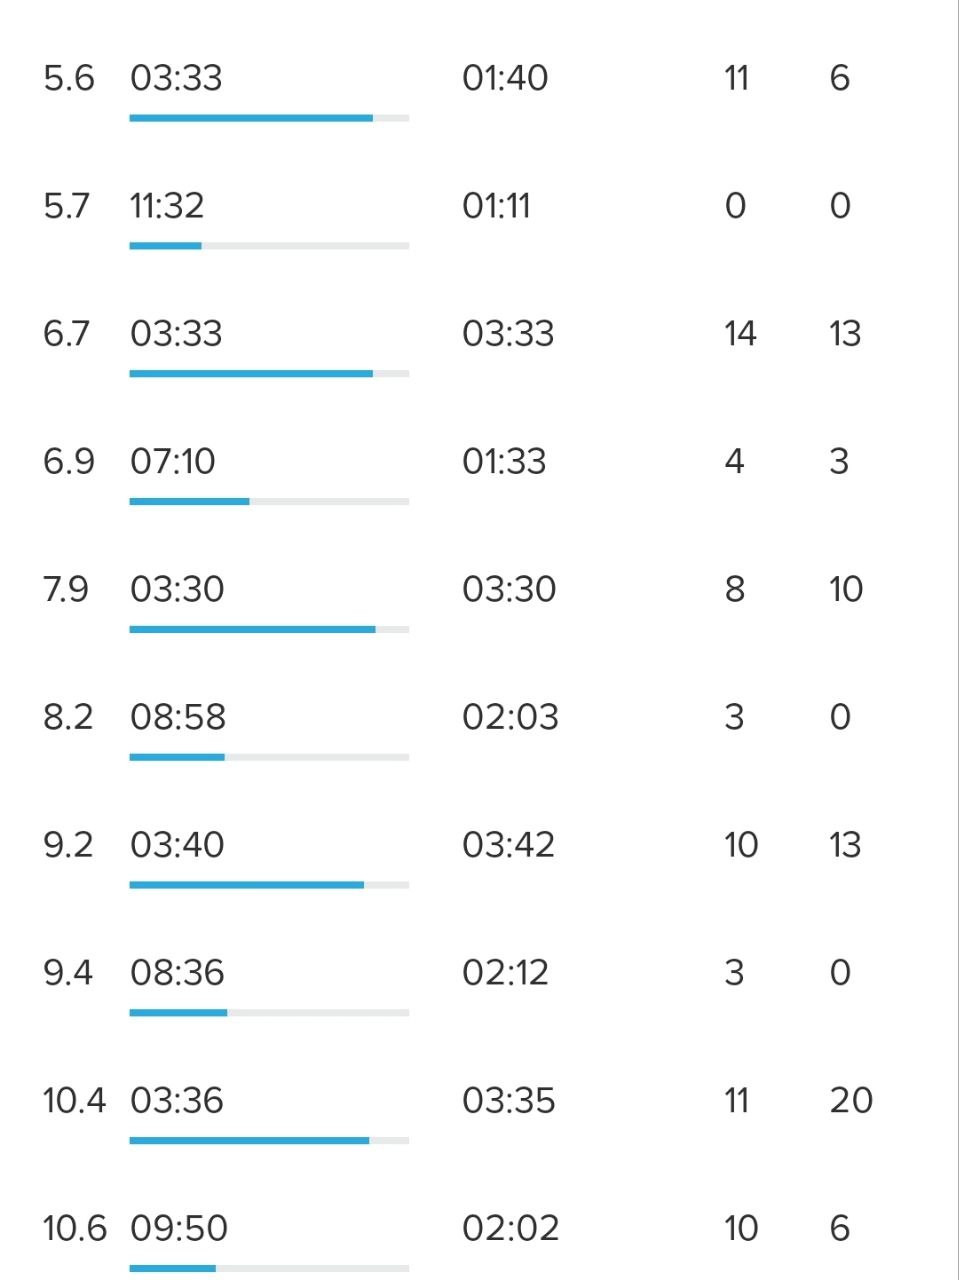The width and height of the screenshot is (959, 1280).
Task: Click the pace bar under 08:36
Action: tap(269, 1013)
